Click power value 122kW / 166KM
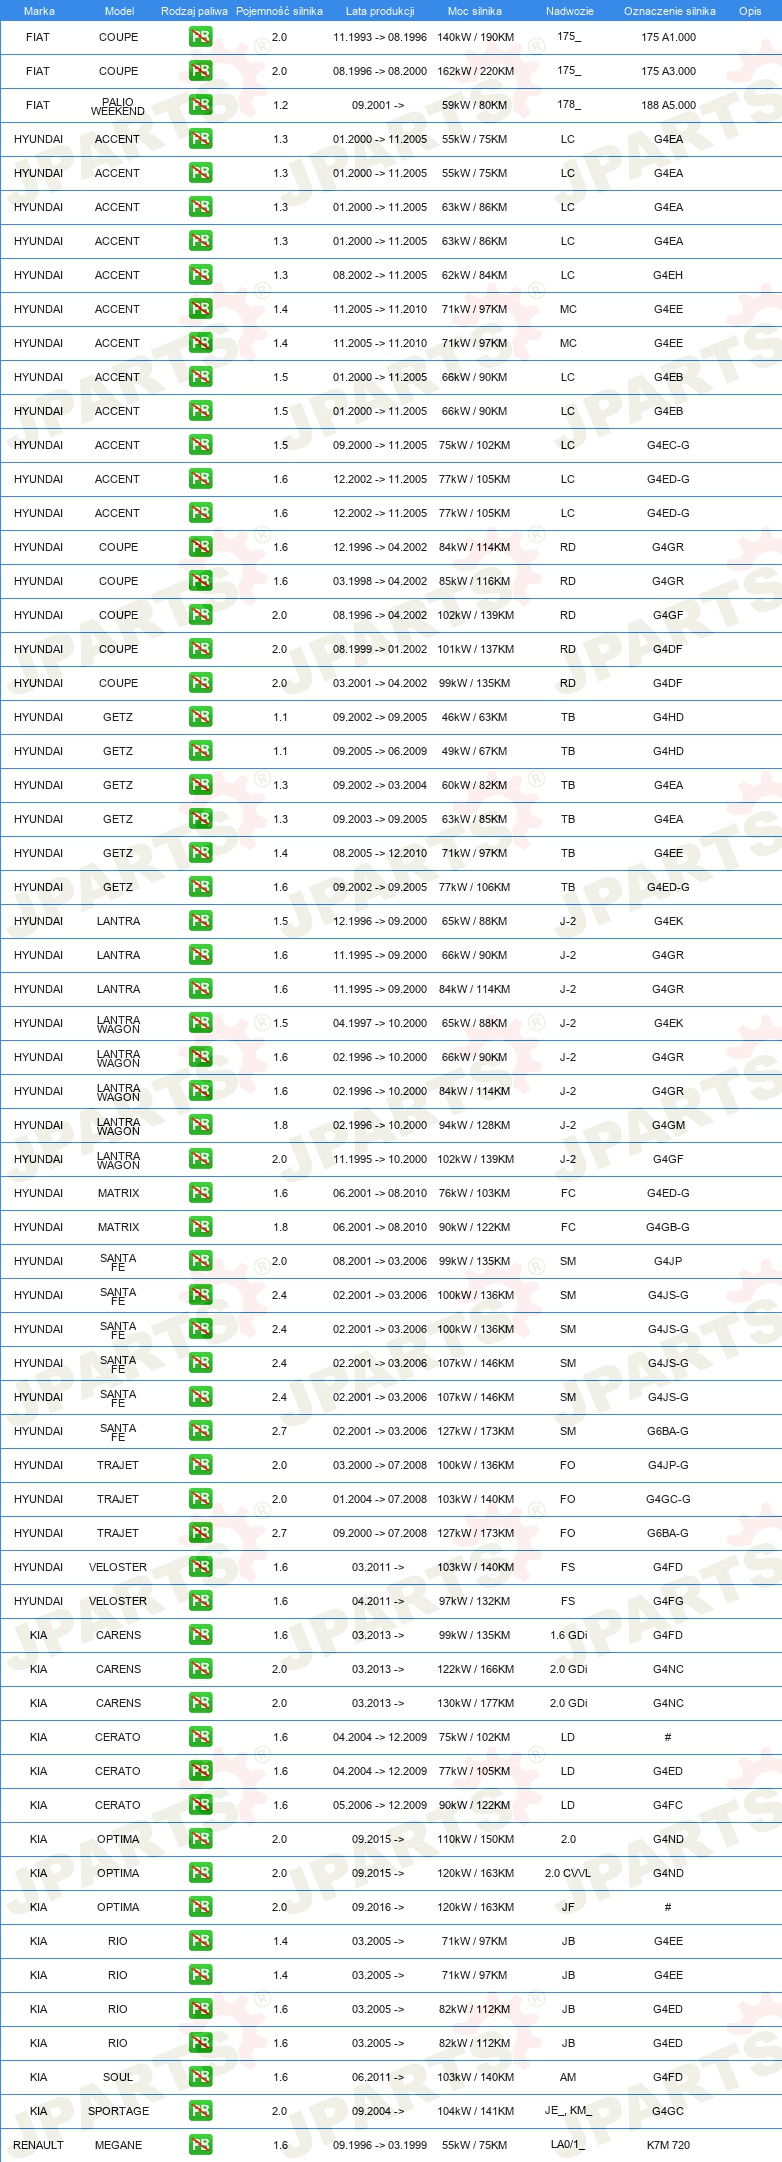 [x=476, y=1669]
